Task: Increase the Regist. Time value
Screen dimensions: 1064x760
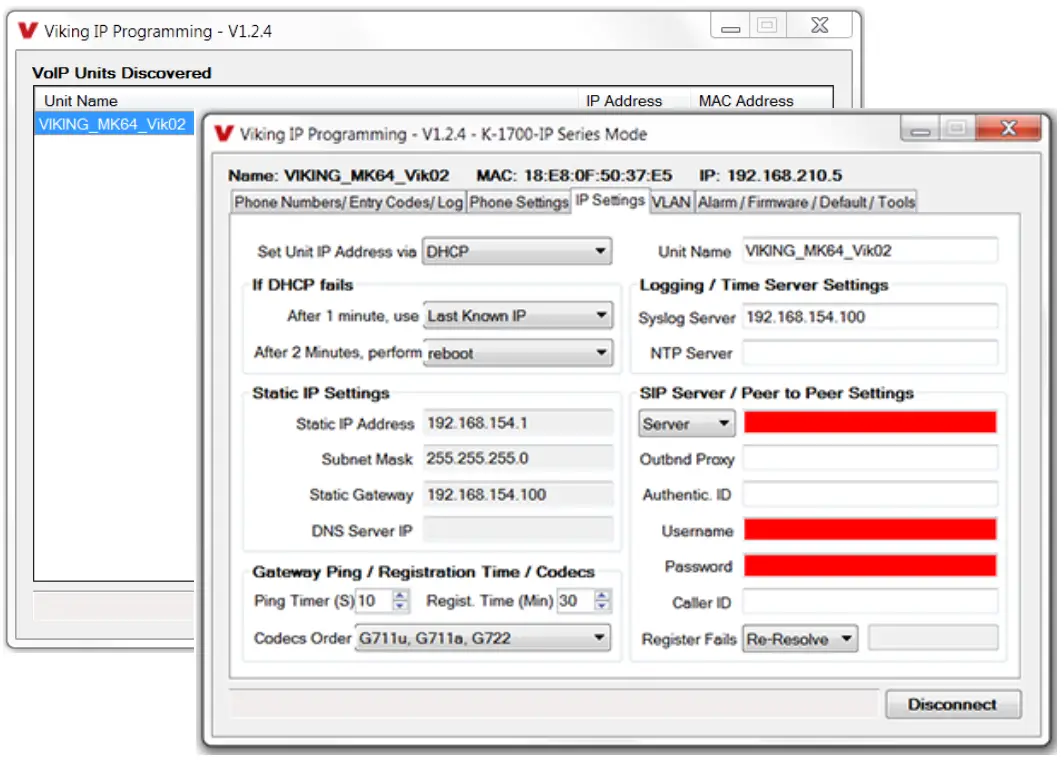Action: coord(602,594)
